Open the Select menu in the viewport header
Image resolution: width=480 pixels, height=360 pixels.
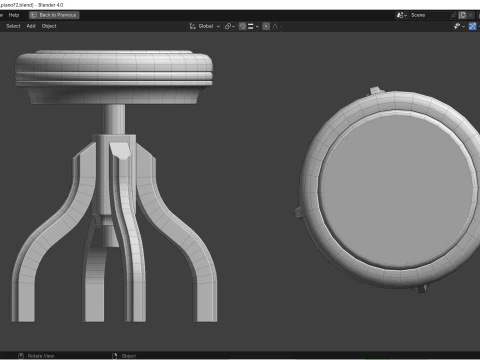pos(13,26)
